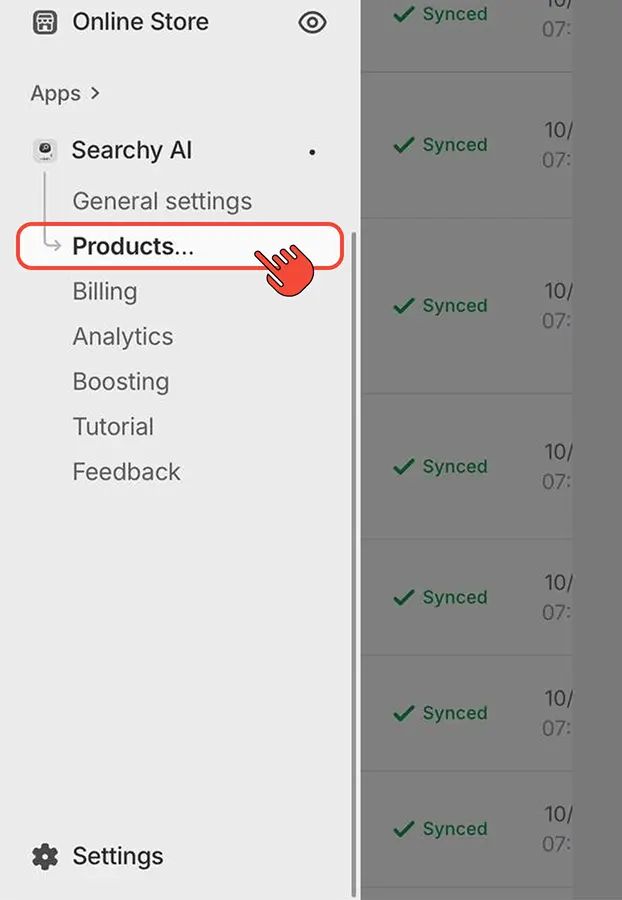
Task: Navigate to Boosting
Action: coord(121,382)
